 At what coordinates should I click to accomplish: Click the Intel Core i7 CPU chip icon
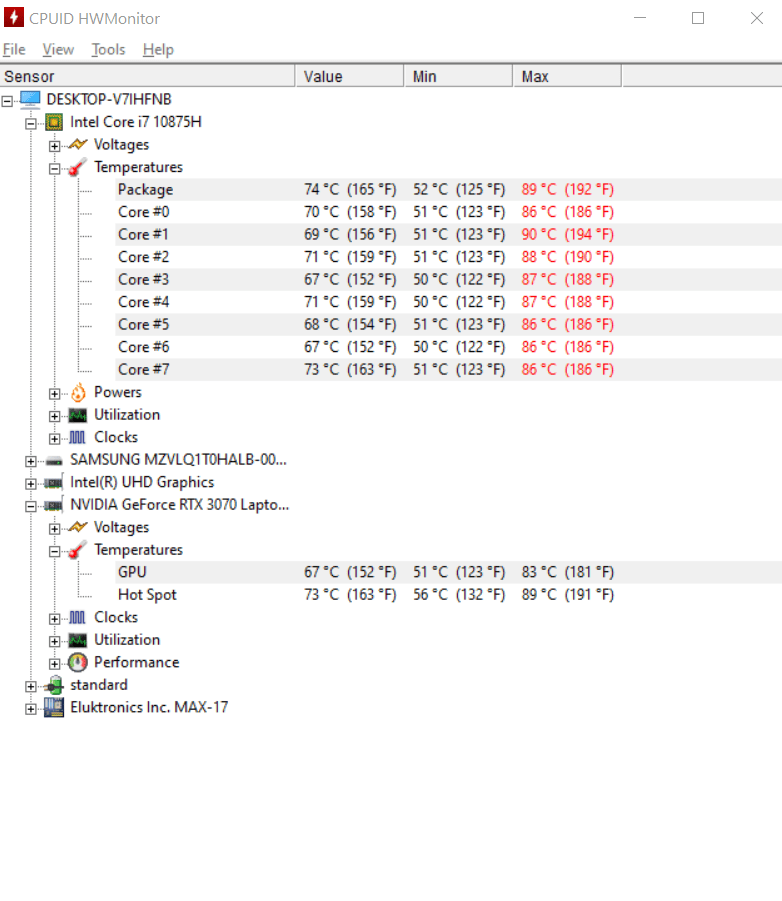[x=54, y=122]
